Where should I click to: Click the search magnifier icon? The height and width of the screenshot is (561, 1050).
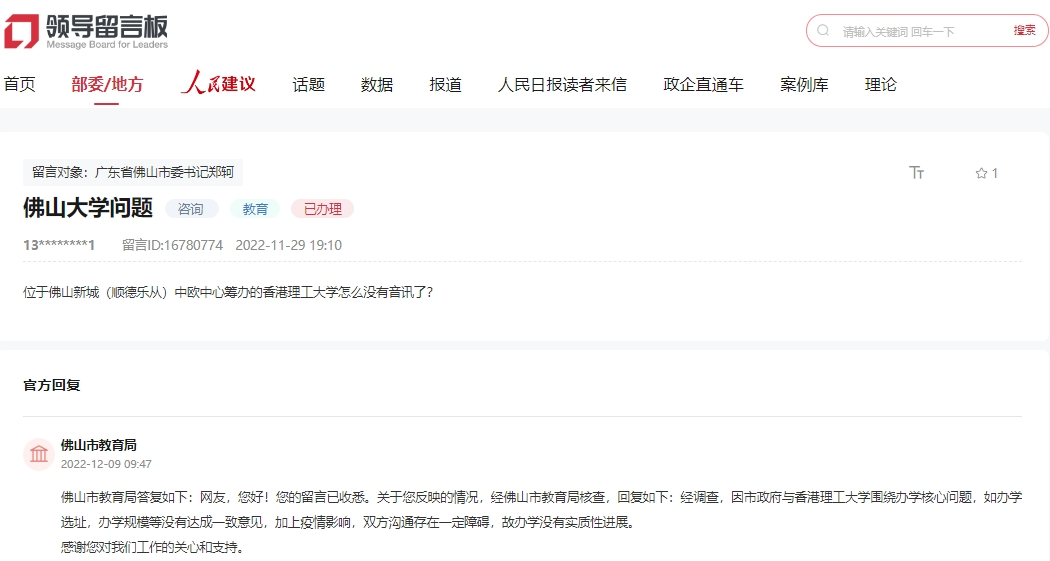coord(823,31)
